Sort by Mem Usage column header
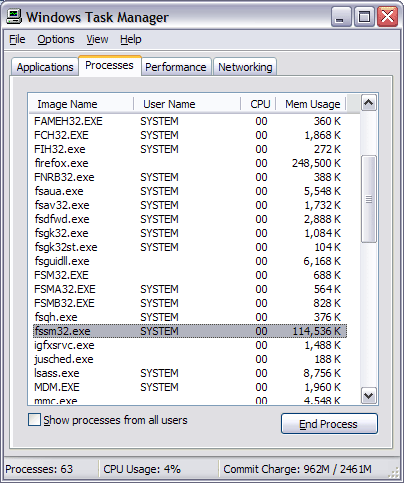The width and height of the screenshot is (404, 483). click(311, 104)
